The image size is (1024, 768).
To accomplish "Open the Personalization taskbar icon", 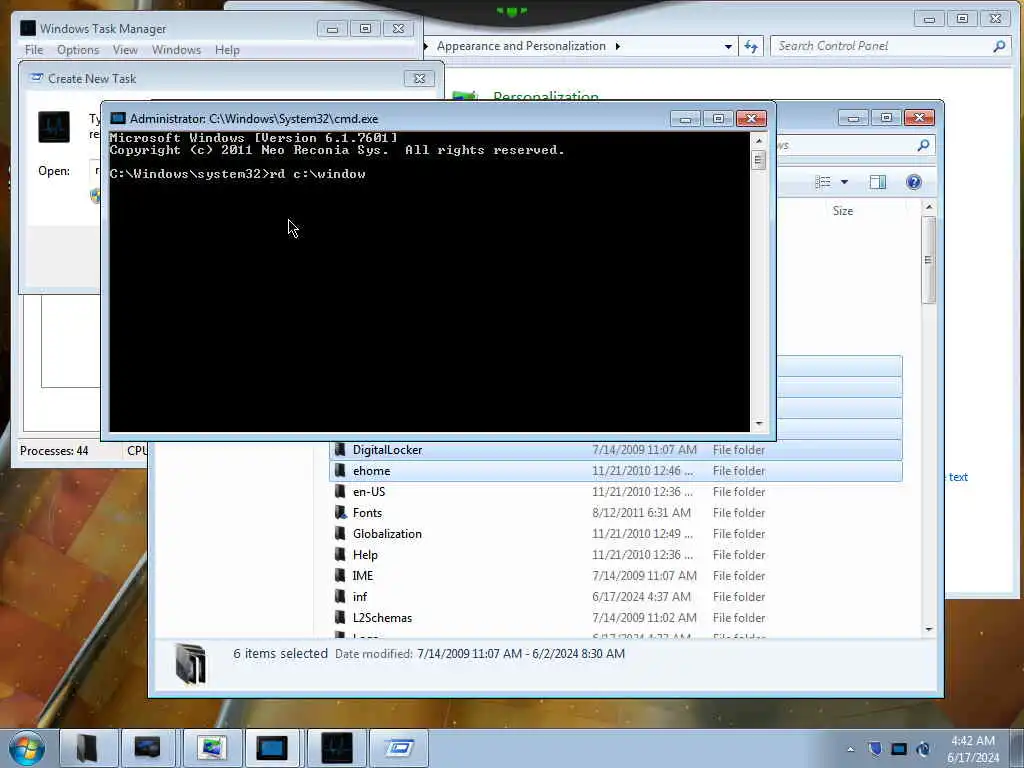I will 212,748.
